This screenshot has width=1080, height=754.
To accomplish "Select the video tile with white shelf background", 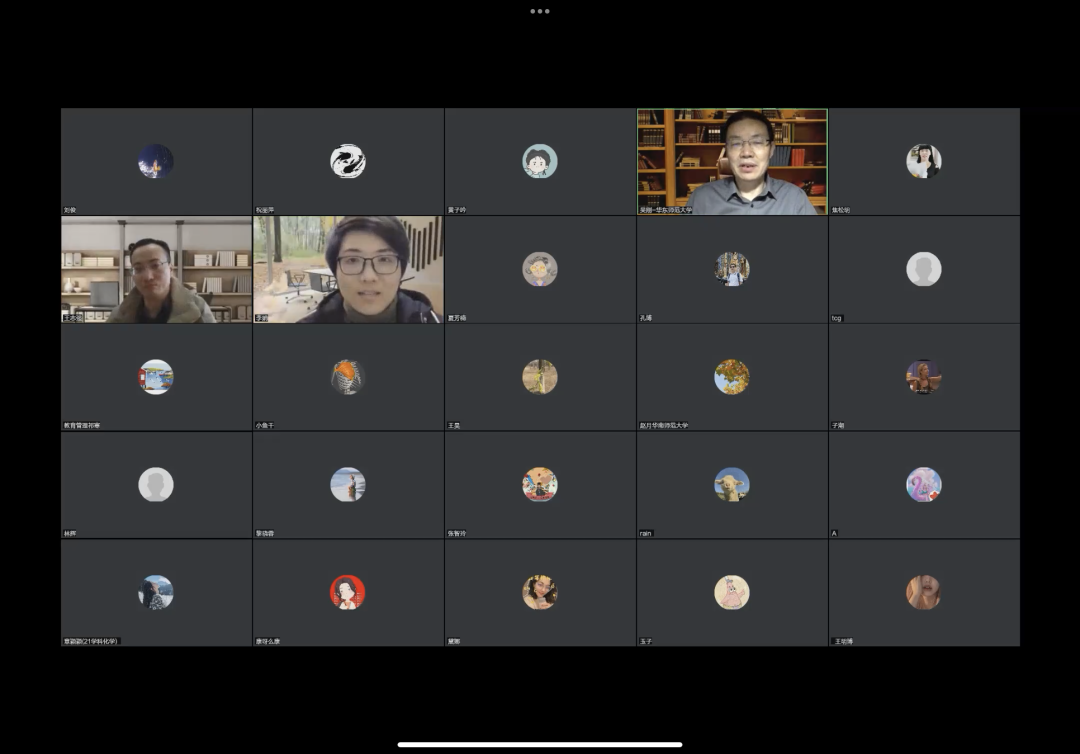I will [x=156, y=269].
